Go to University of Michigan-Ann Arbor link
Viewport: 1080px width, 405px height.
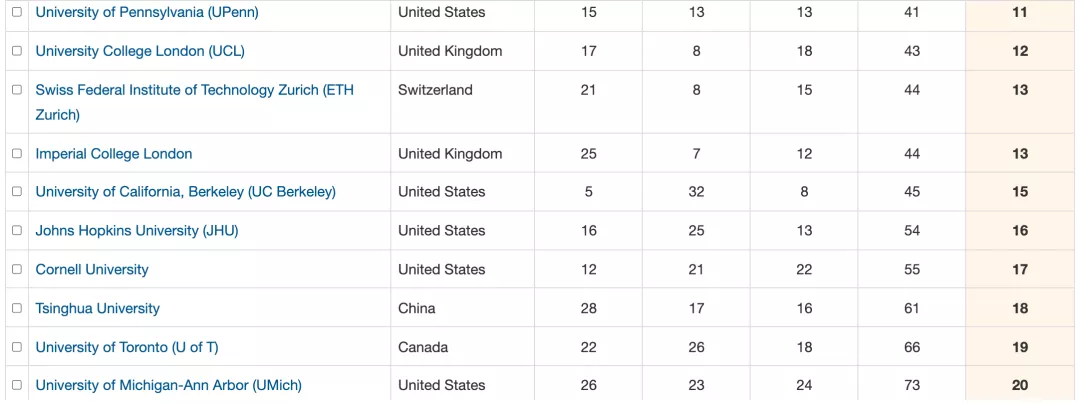(x=169, y=385)
